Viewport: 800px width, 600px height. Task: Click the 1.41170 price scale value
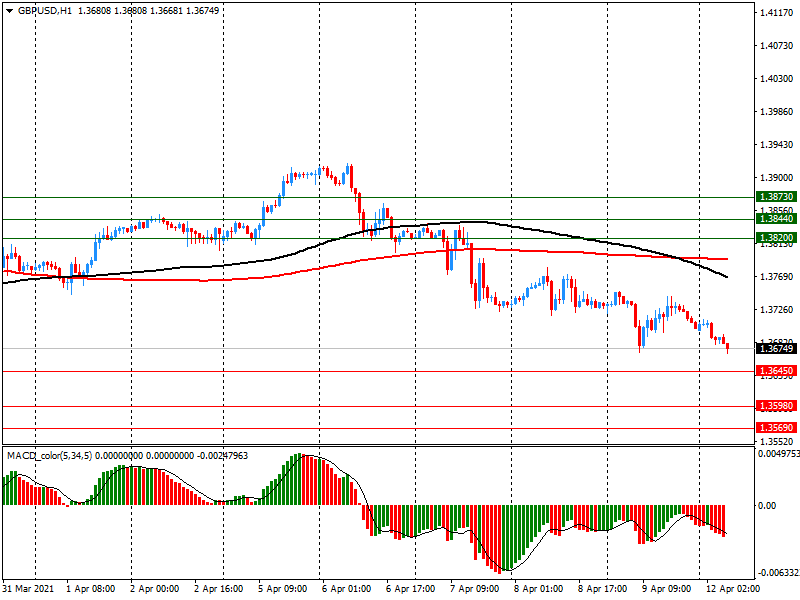point(777,13)
